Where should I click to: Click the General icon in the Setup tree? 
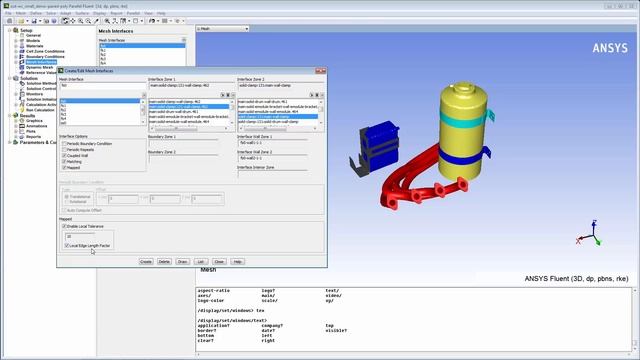click(x=22, y=36)
